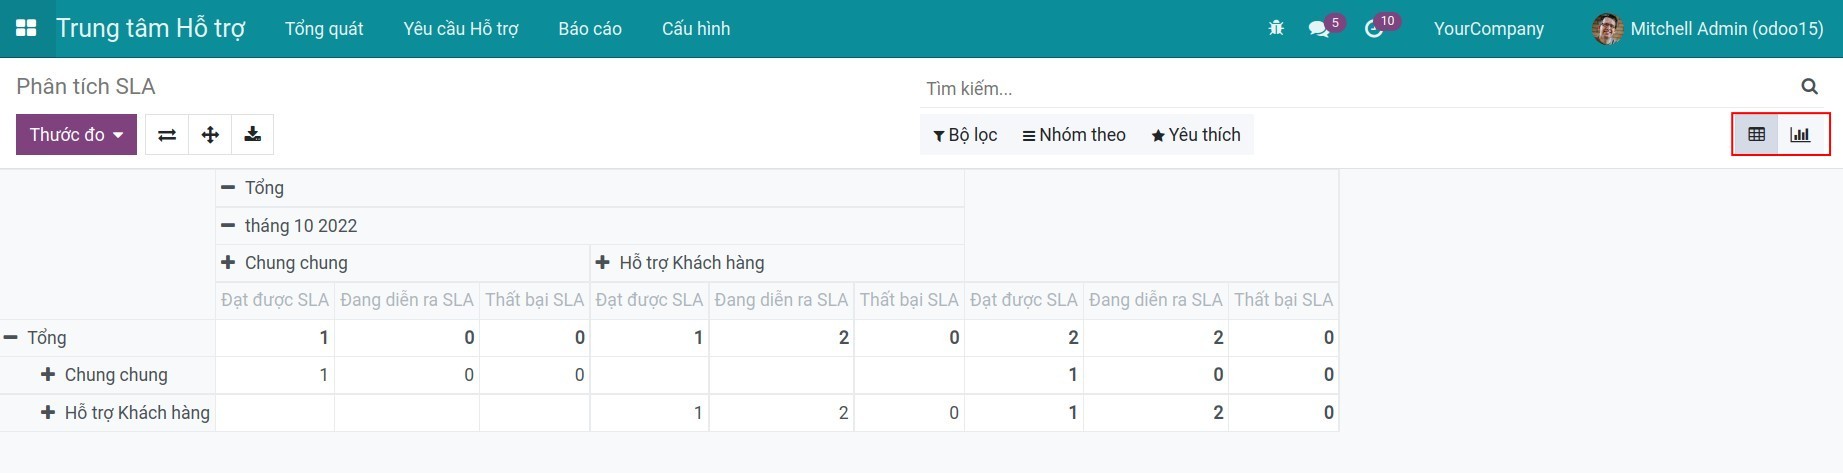The height and width of the screenshot is (473, 1843).
Task: Download the pivot table as spreadsheet
Action: [x=253, y=135]
